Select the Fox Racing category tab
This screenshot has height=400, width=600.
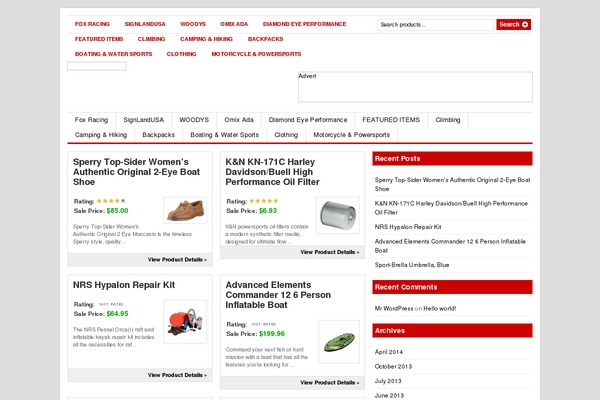click(x=91, y=120)
